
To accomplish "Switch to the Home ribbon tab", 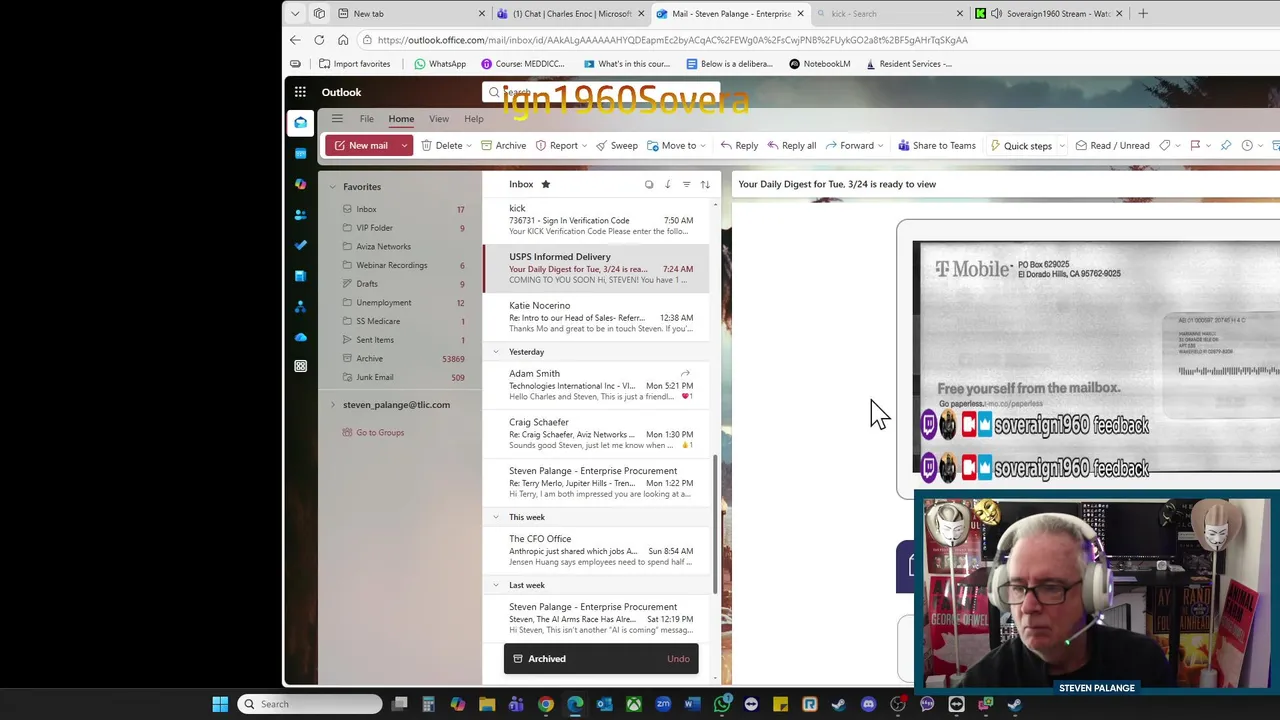I will (401, 119).
